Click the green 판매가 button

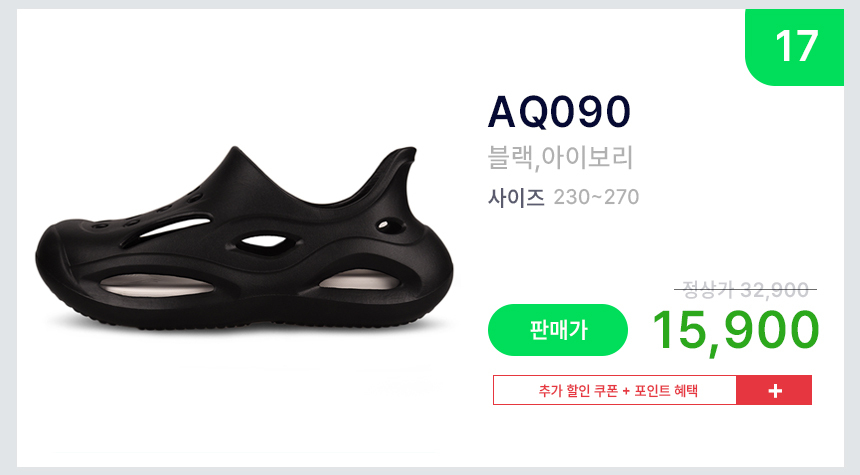[x=558, y=330]
